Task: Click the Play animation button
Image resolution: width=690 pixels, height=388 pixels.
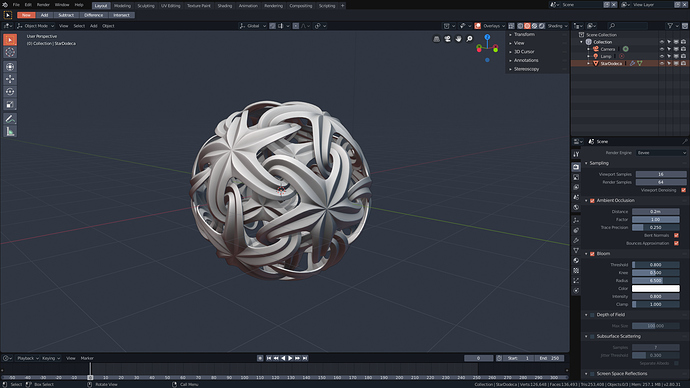Action: (x=290, y=358)
